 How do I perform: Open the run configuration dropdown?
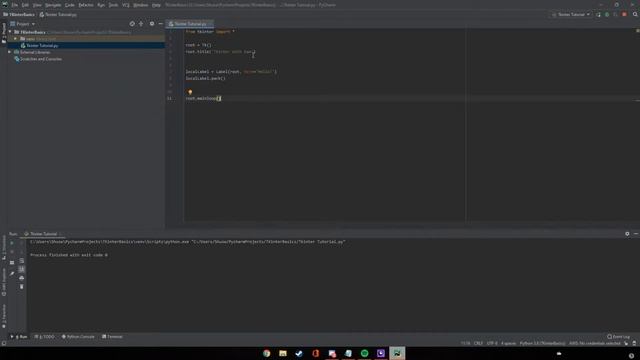point(571,14)
